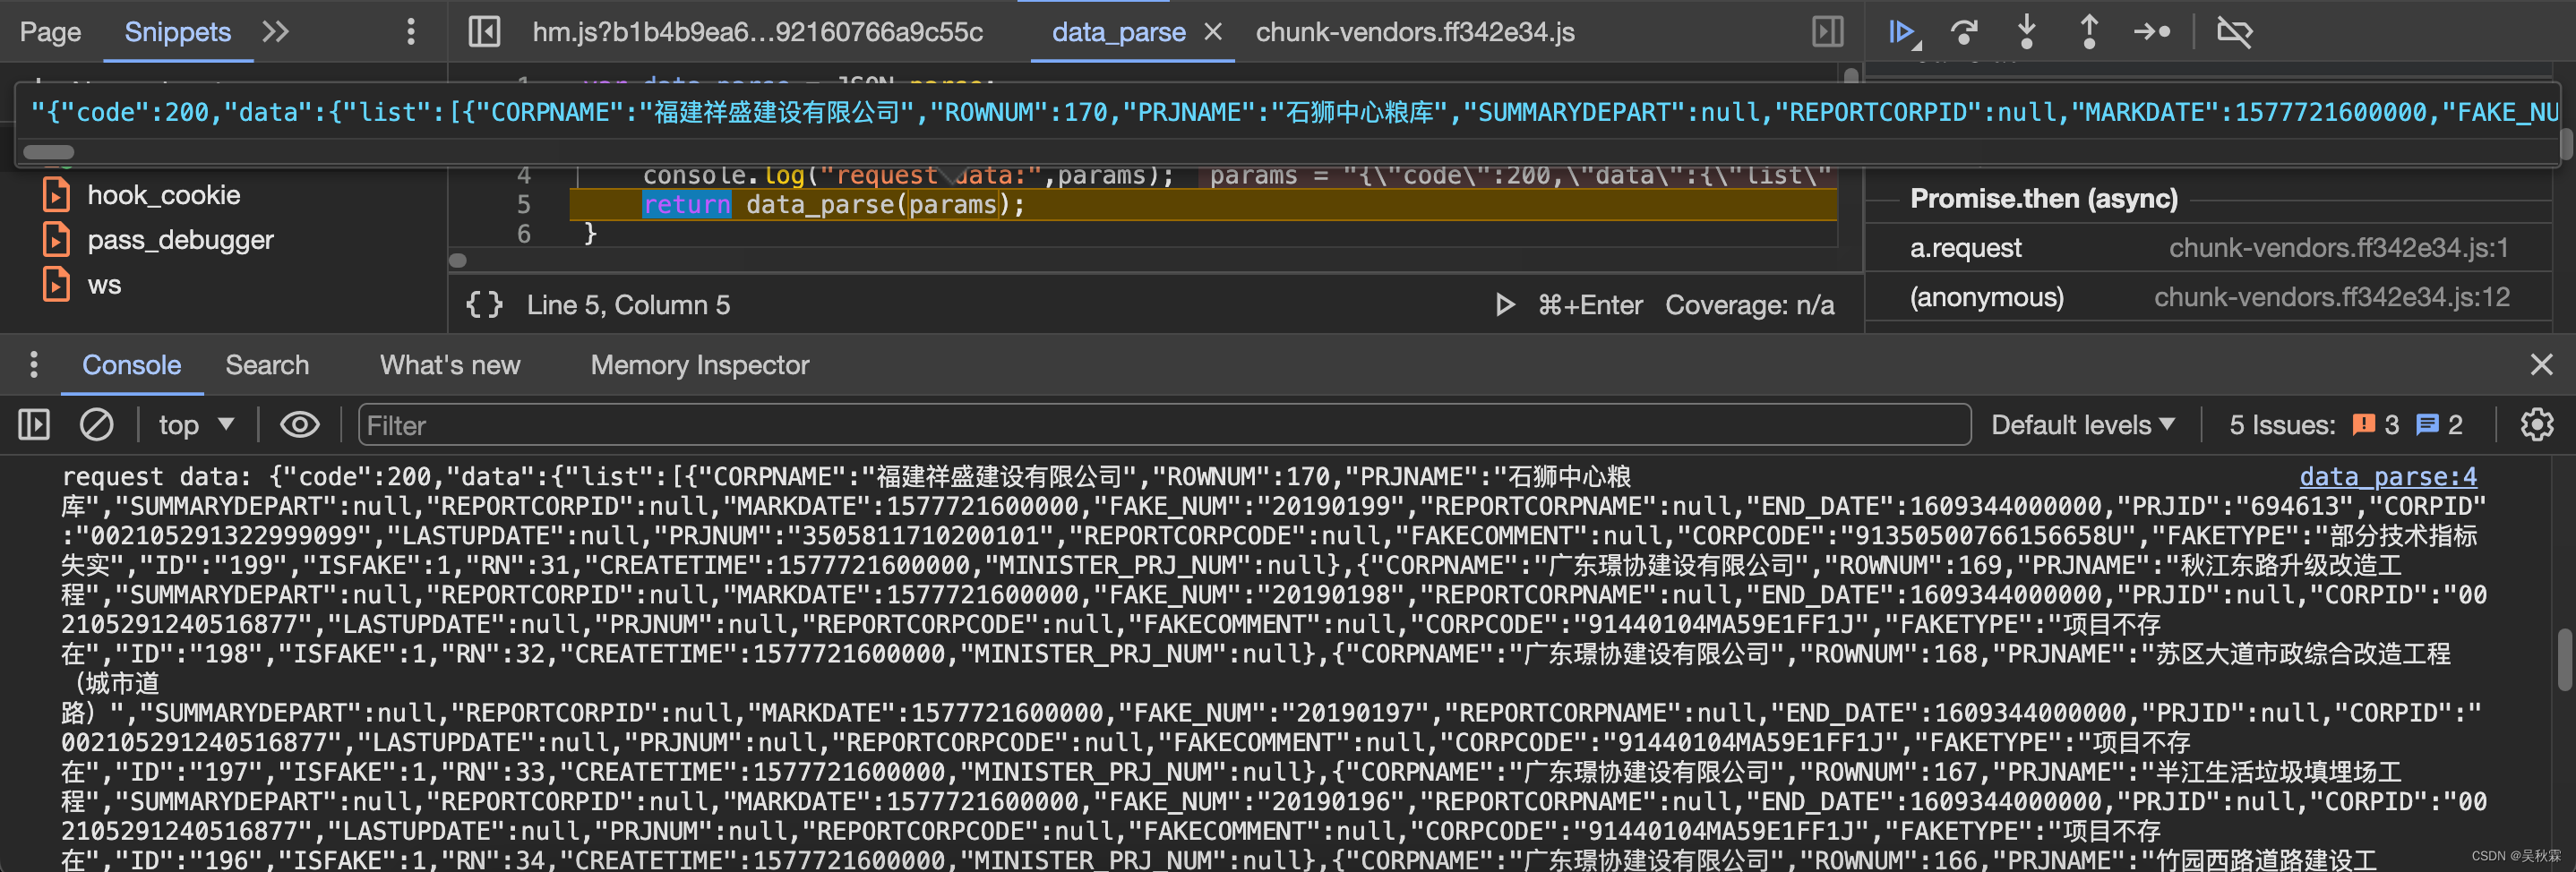Follow the data_parse:4 source link
The image size is (2576, 872).
pos(2388,477)
